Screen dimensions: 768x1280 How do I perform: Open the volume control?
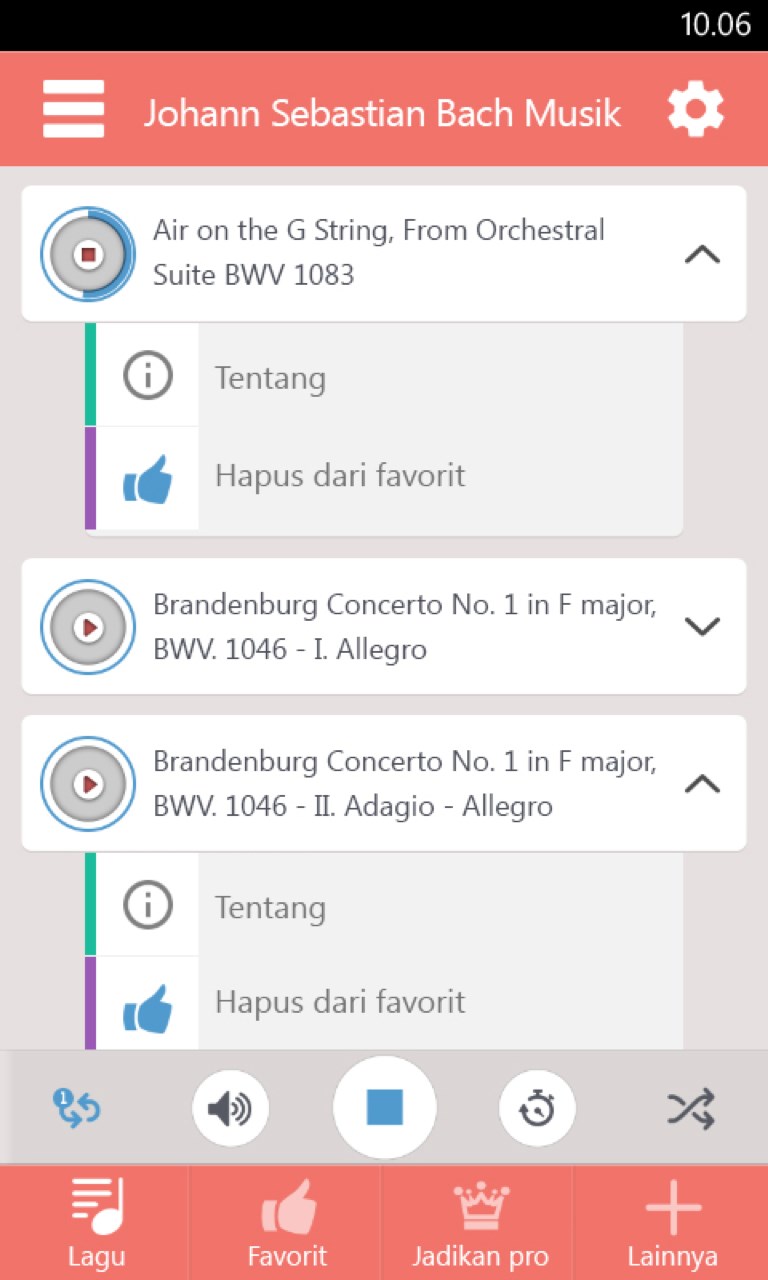pyautogui.click(x=230, y=1108)
